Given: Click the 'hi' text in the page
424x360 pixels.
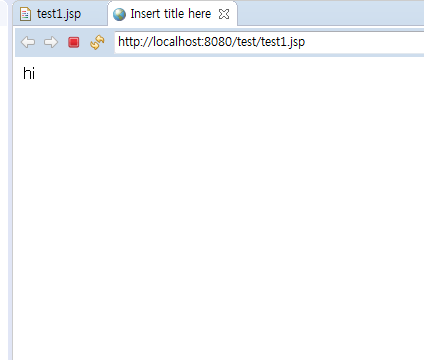Looking at the screenshot, I should coord(29,73).
